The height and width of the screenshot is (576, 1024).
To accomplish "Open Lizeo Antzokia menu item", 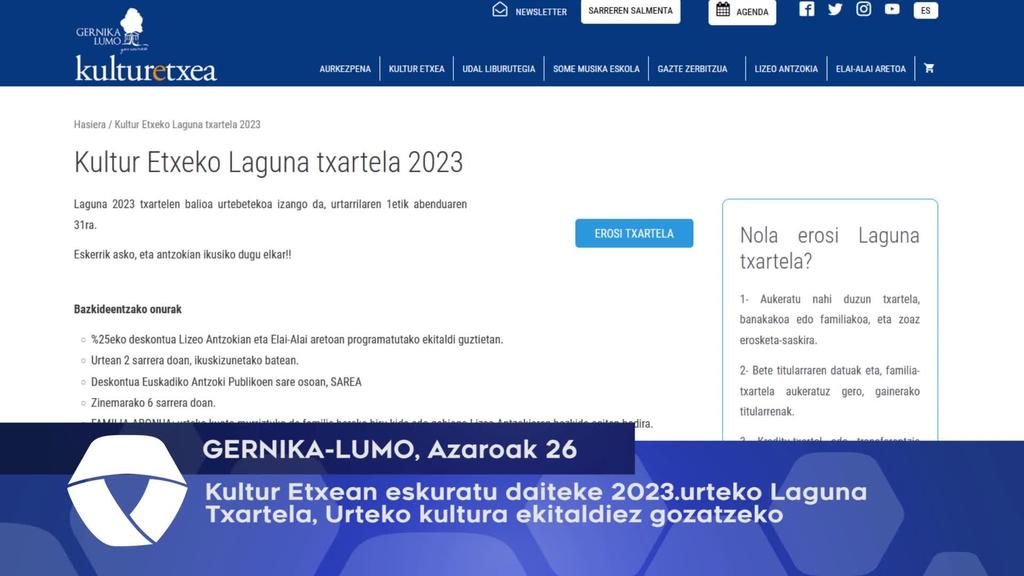I will [786, 69].
